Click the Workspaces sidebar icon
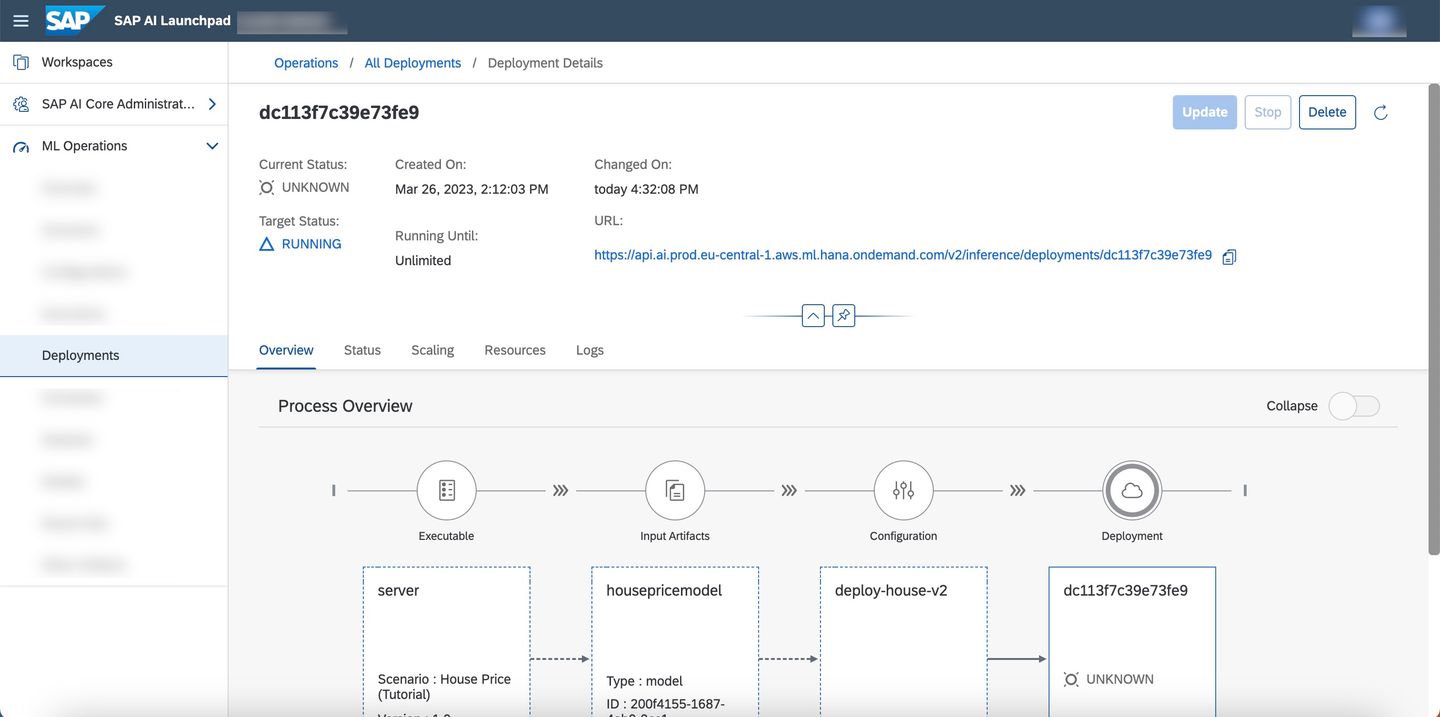This screenshot has height=717, width=1440. click(21, 62)
